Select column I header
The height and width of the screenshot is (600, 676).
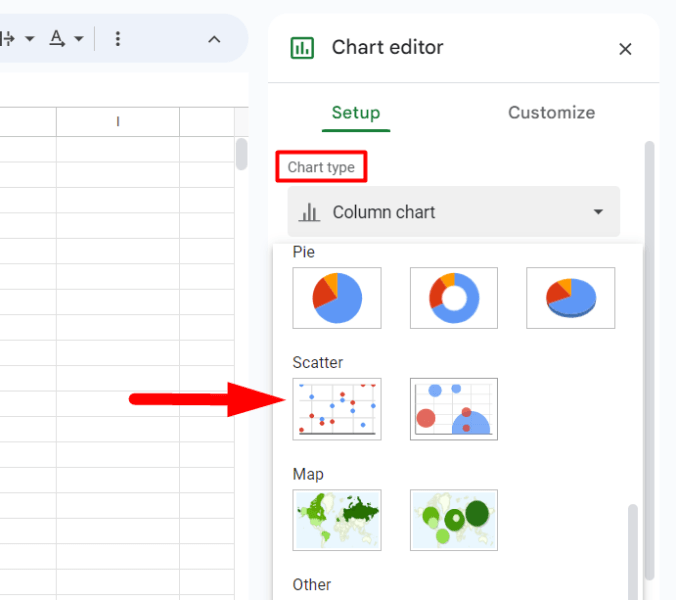118,122
